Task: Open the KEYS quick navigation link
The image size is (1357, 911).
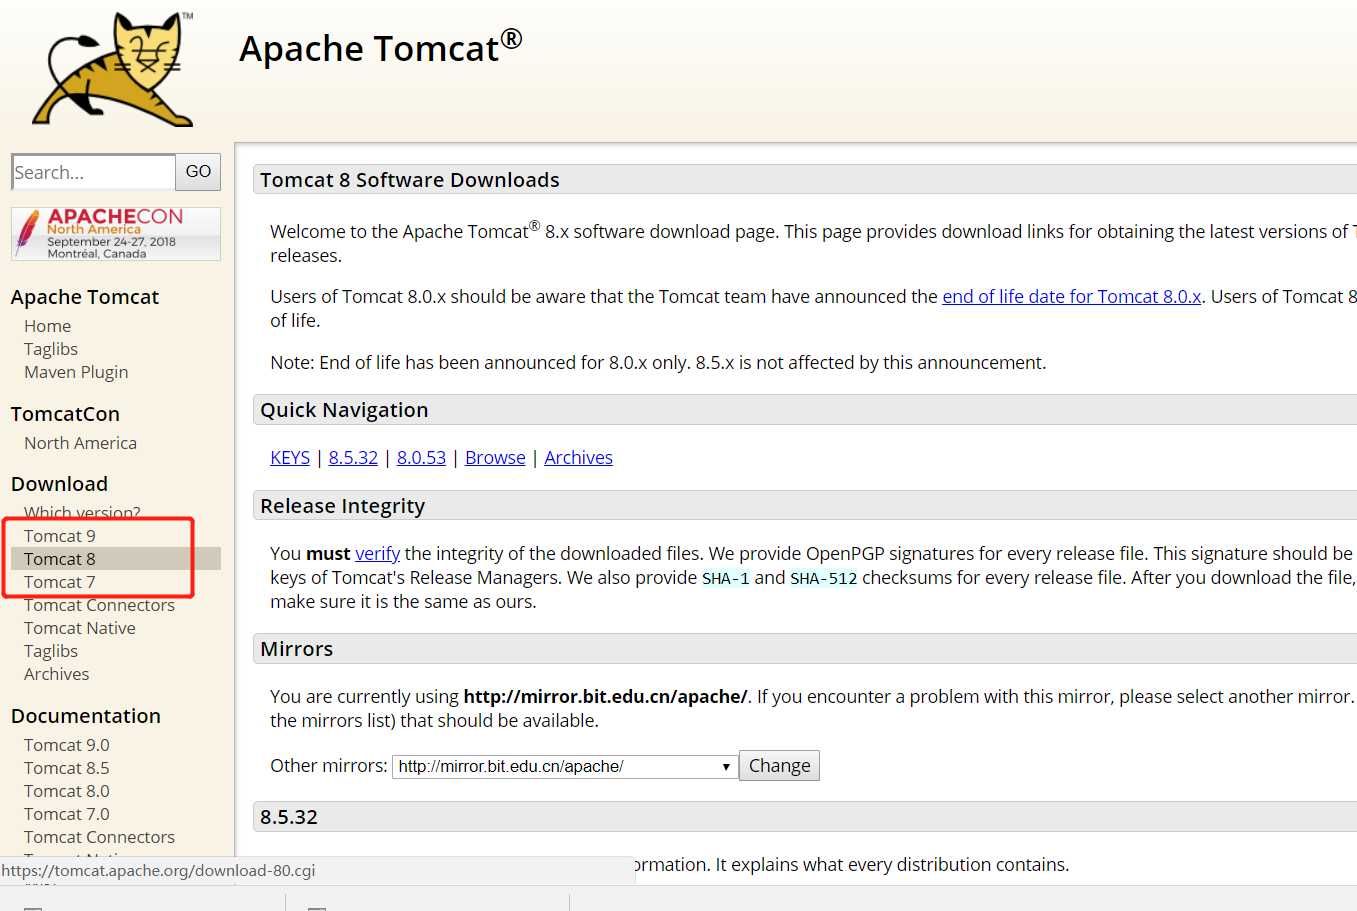Action: (290, 458)
